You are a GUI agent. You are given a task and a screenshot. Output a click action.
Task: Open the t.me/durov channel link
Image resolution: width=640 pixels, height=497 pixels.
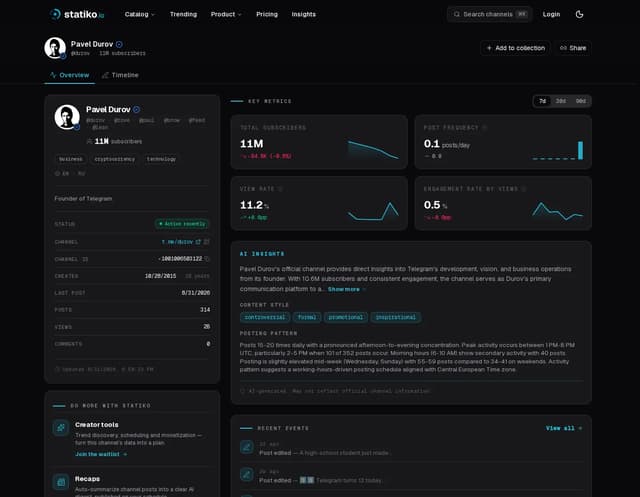coord(177,242)
